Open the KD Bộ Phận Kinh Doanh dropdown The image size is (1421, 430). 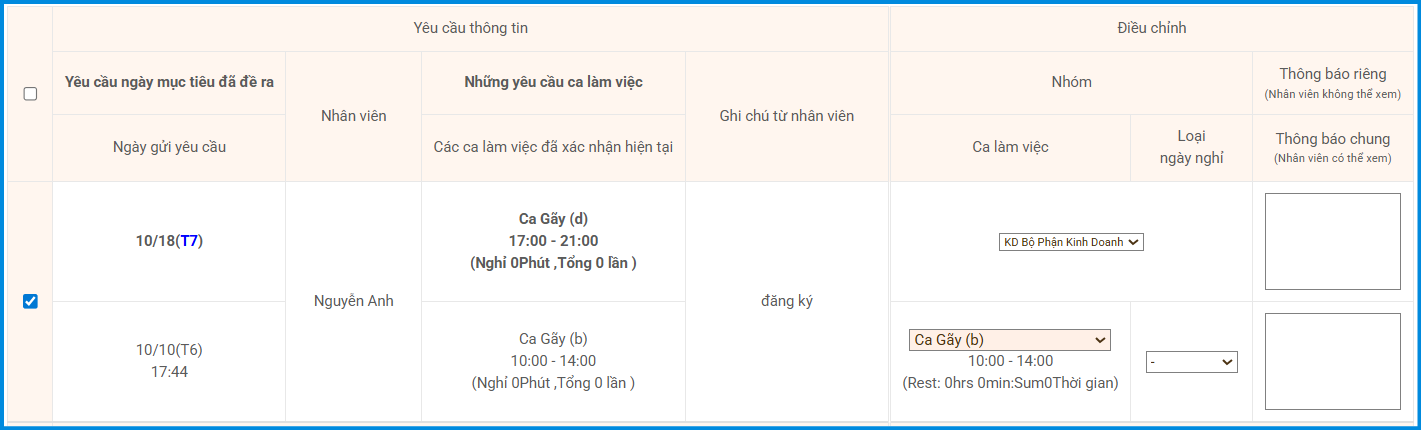click(x=1071, y=241)
